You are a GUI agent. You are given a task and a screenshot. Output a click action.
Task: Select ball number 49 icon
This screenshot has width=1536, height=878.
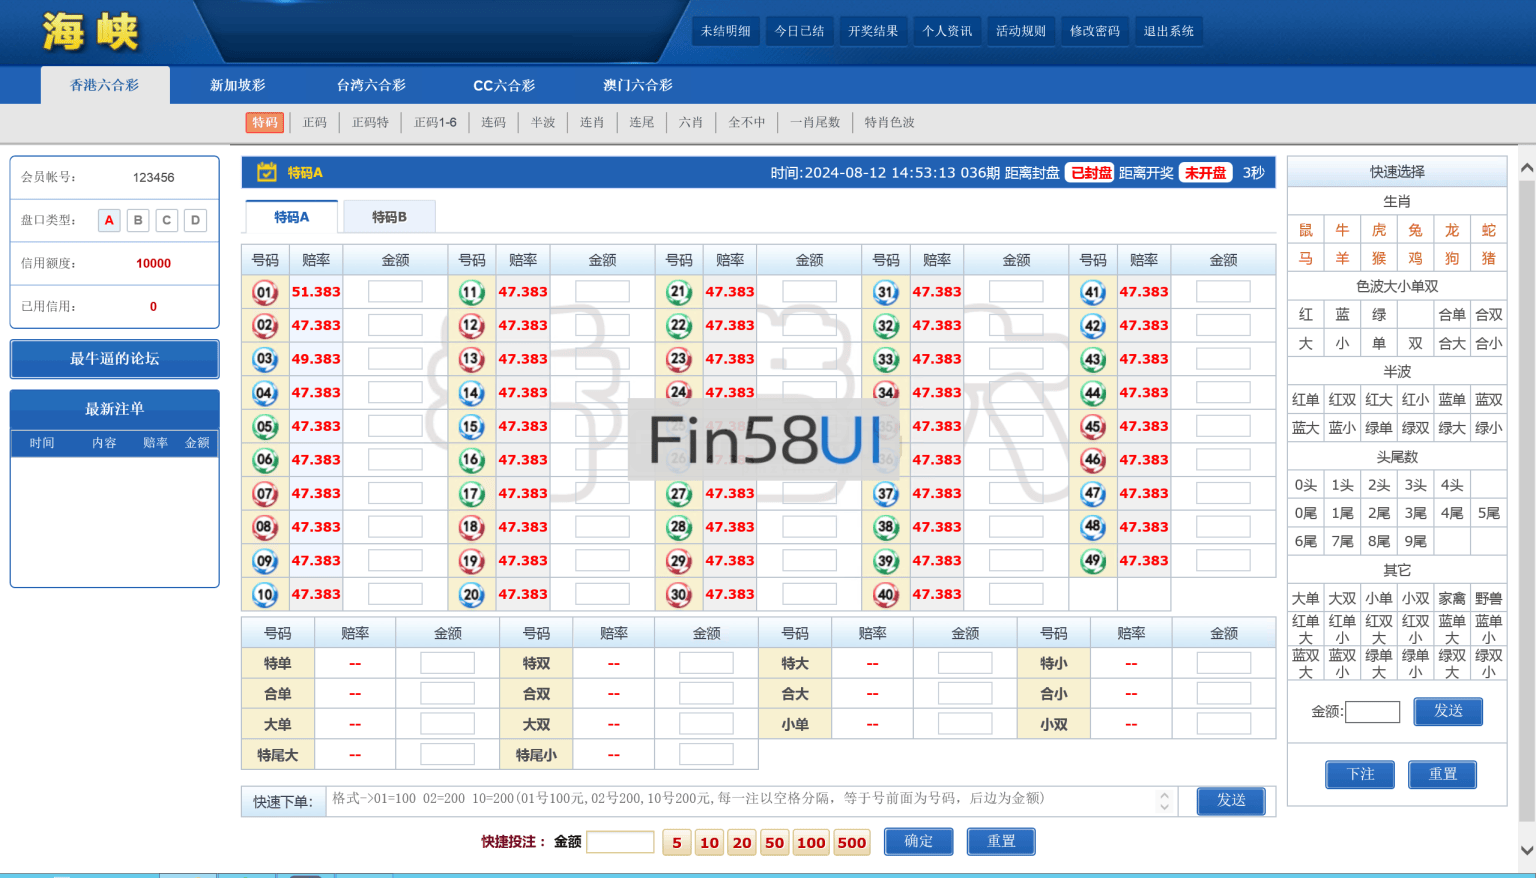click(1093, 561)
